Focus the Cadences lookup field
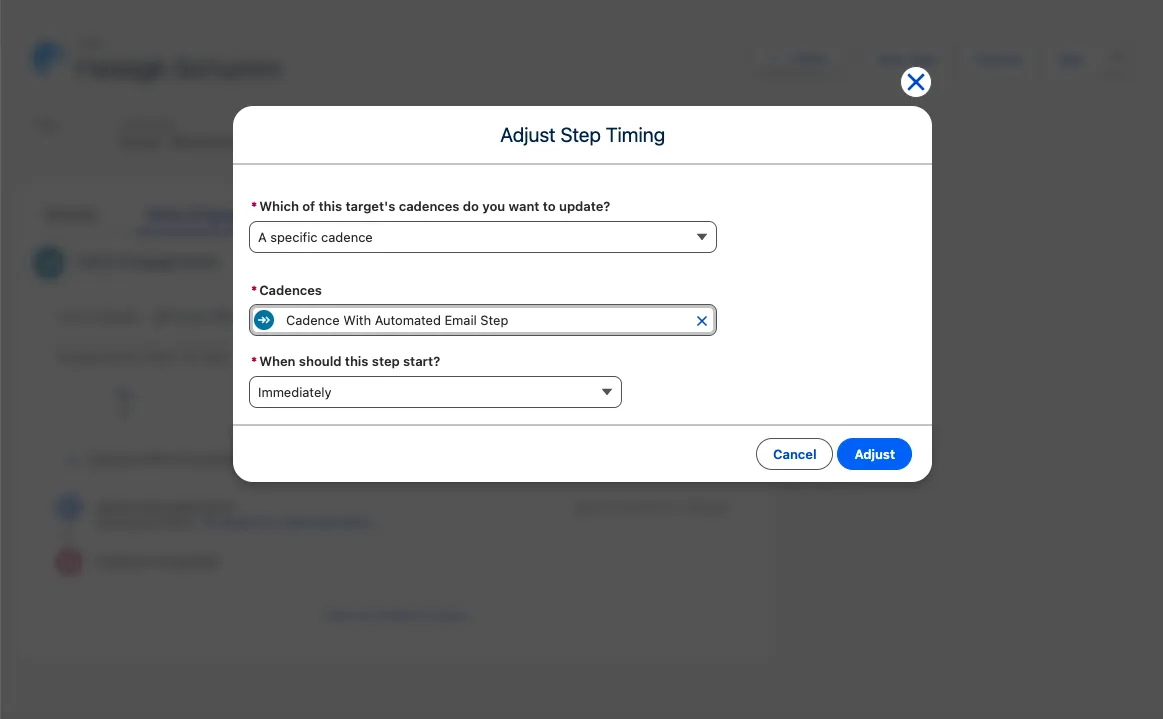 483,321
